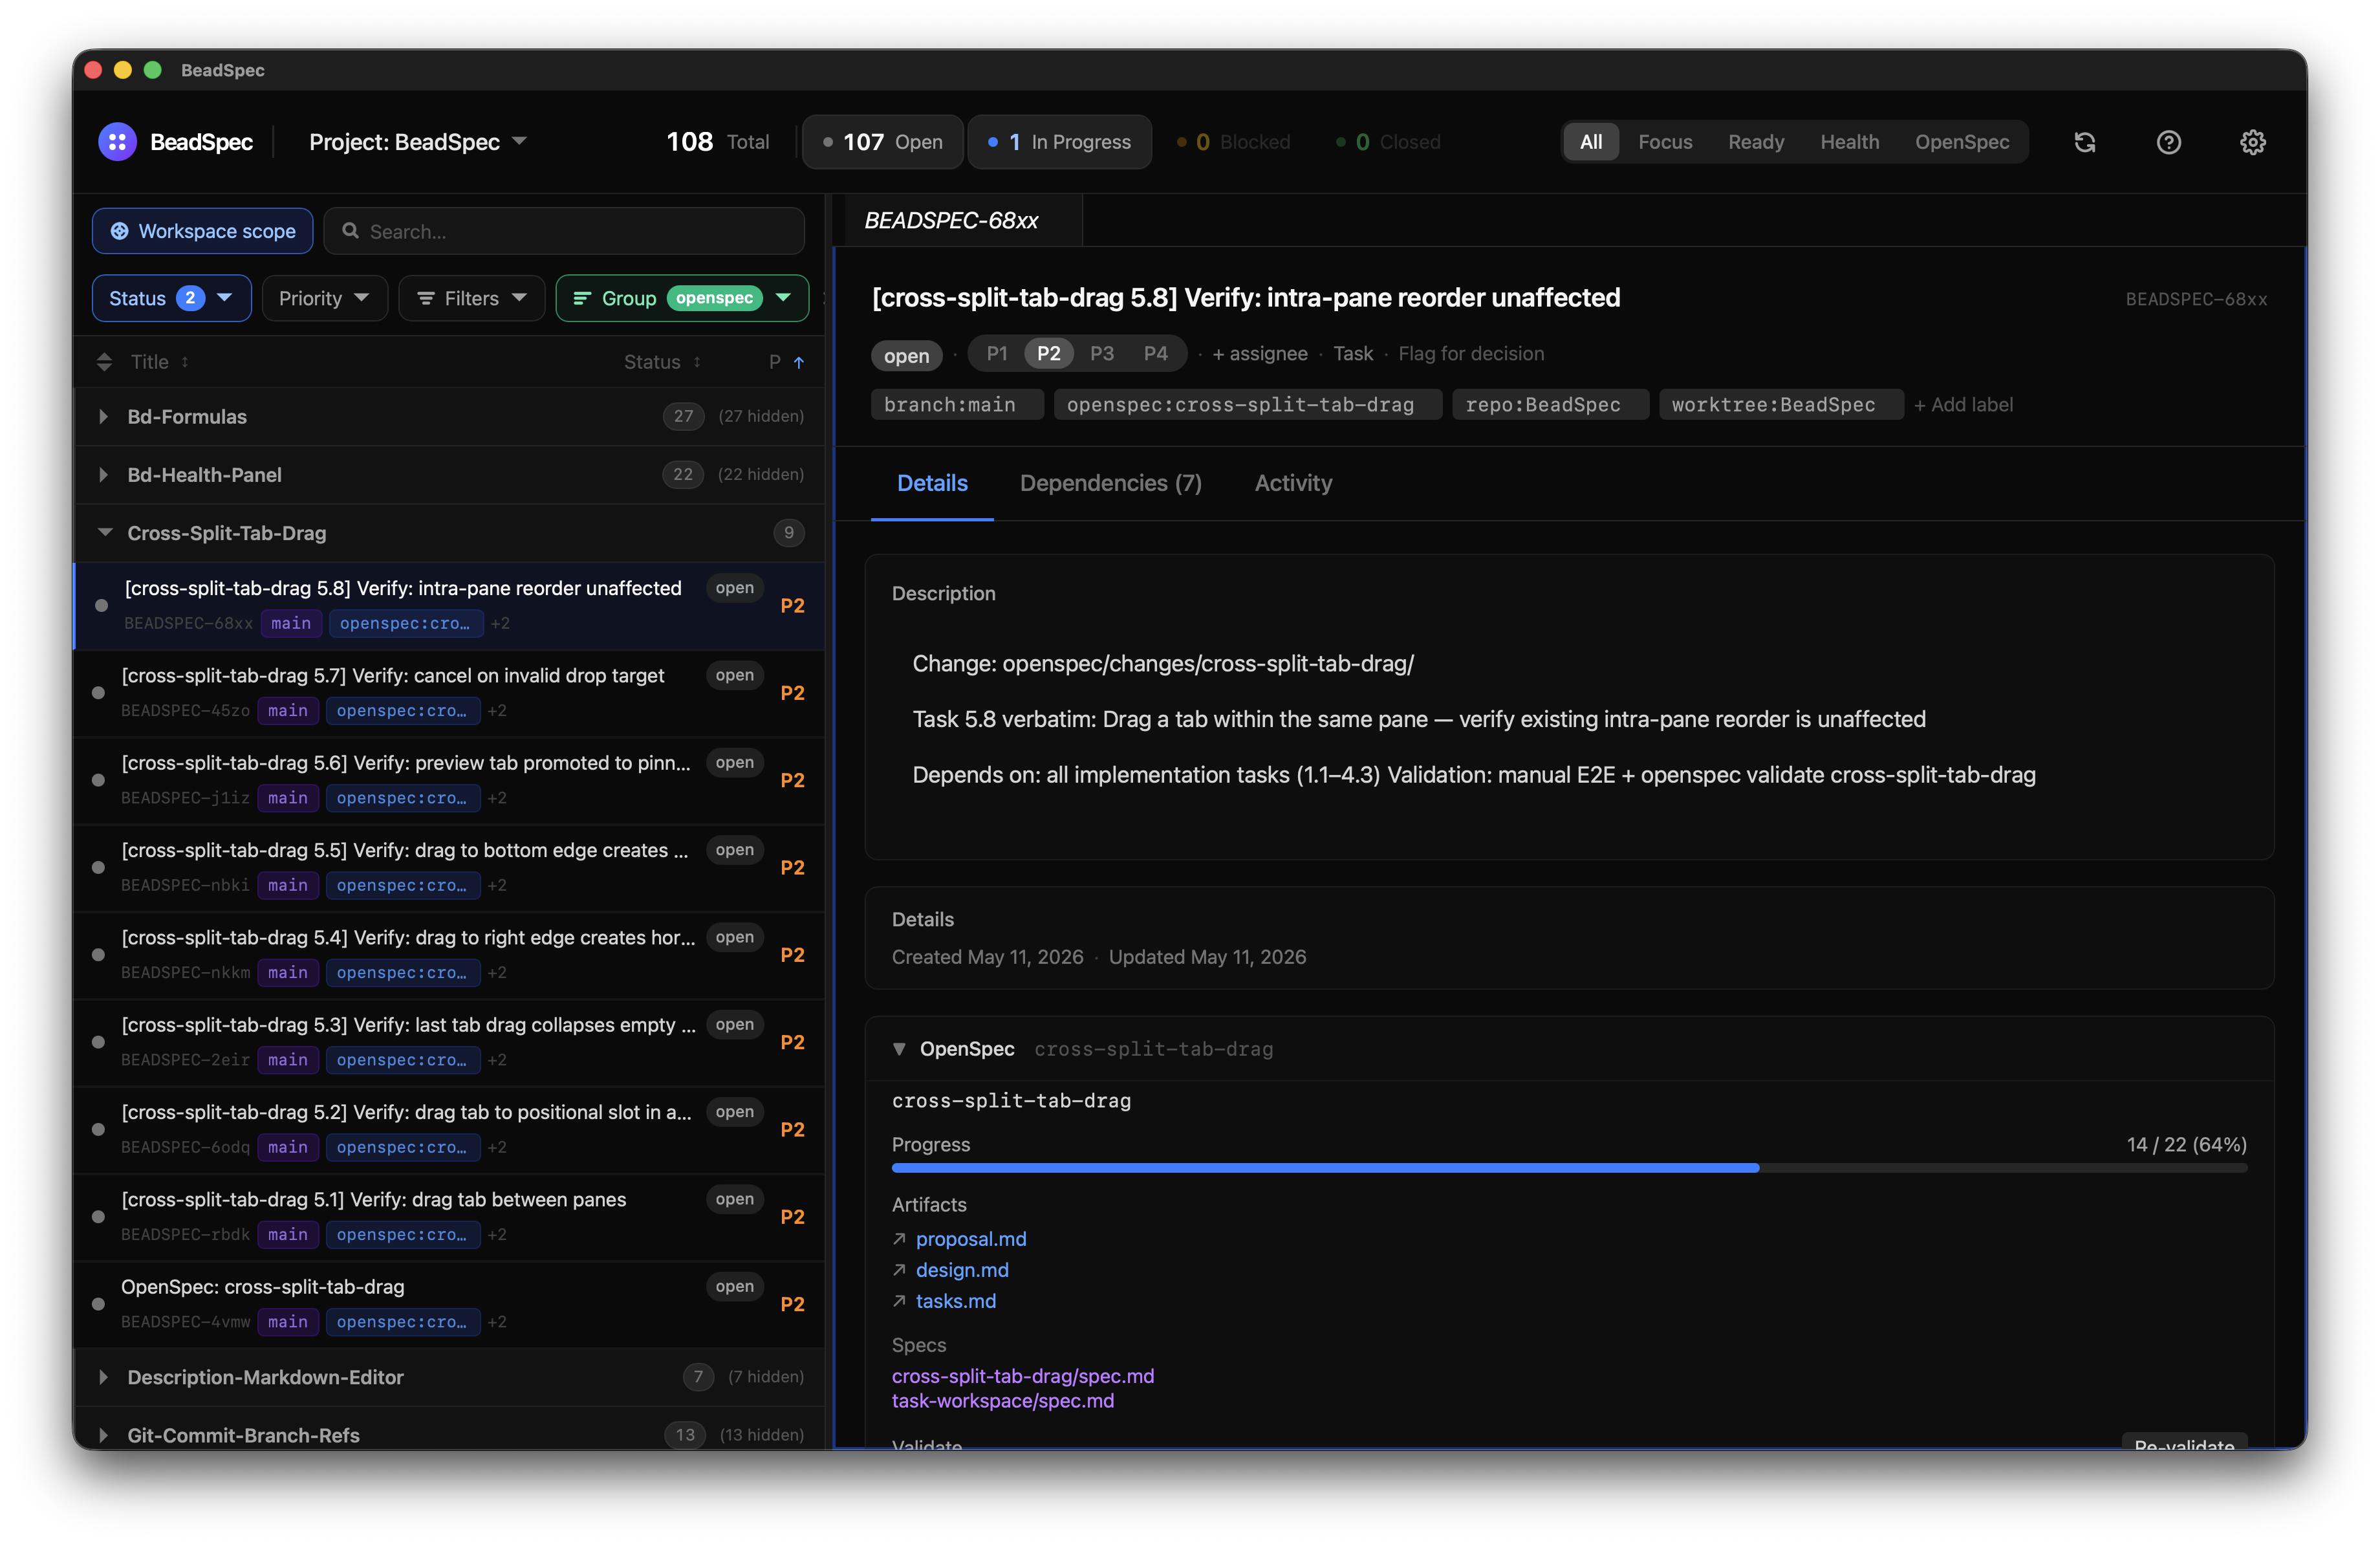Click the priority column sort arrow
The image size is (2380, 1546).
pos(799,362)
